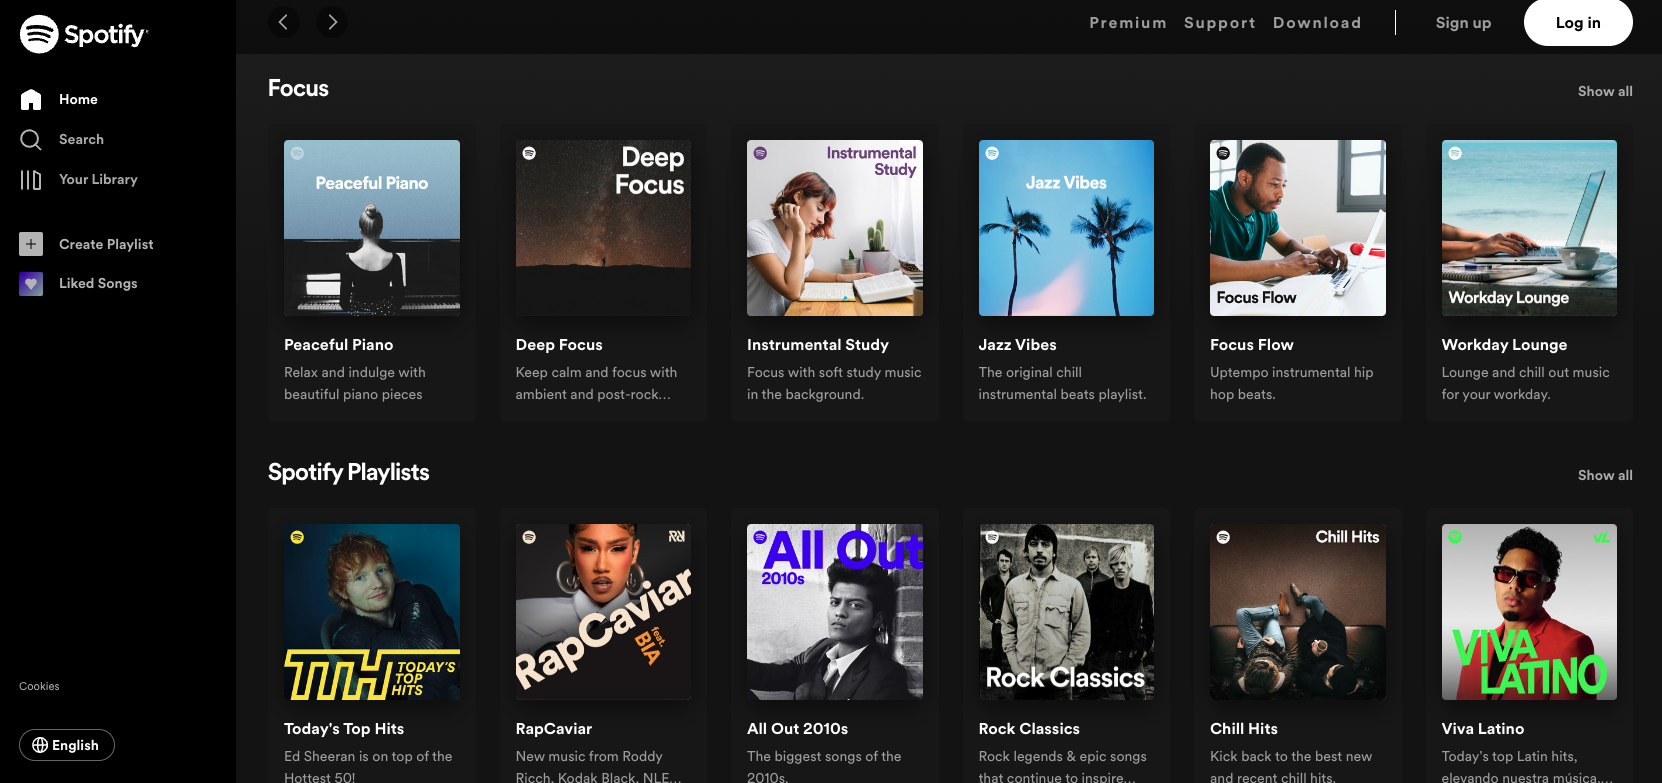Screen dimensions: 1662x783
Task: Open the Jazz Vibes cover image
Action: coord(1066,228)
